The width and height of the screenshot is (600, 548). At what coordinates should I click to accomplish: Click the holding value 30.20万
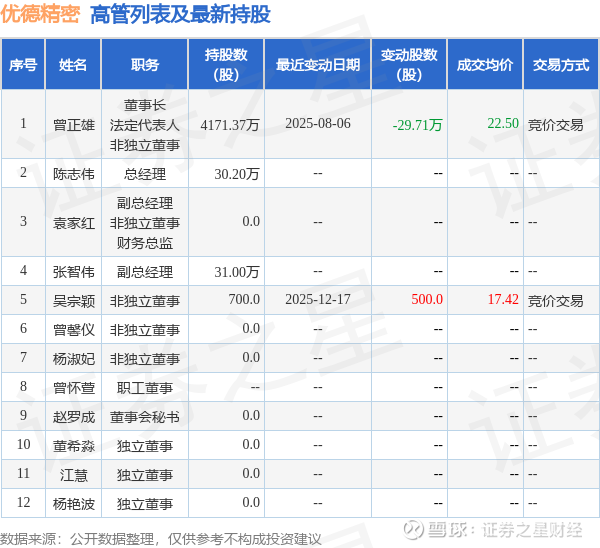(237, 174)
